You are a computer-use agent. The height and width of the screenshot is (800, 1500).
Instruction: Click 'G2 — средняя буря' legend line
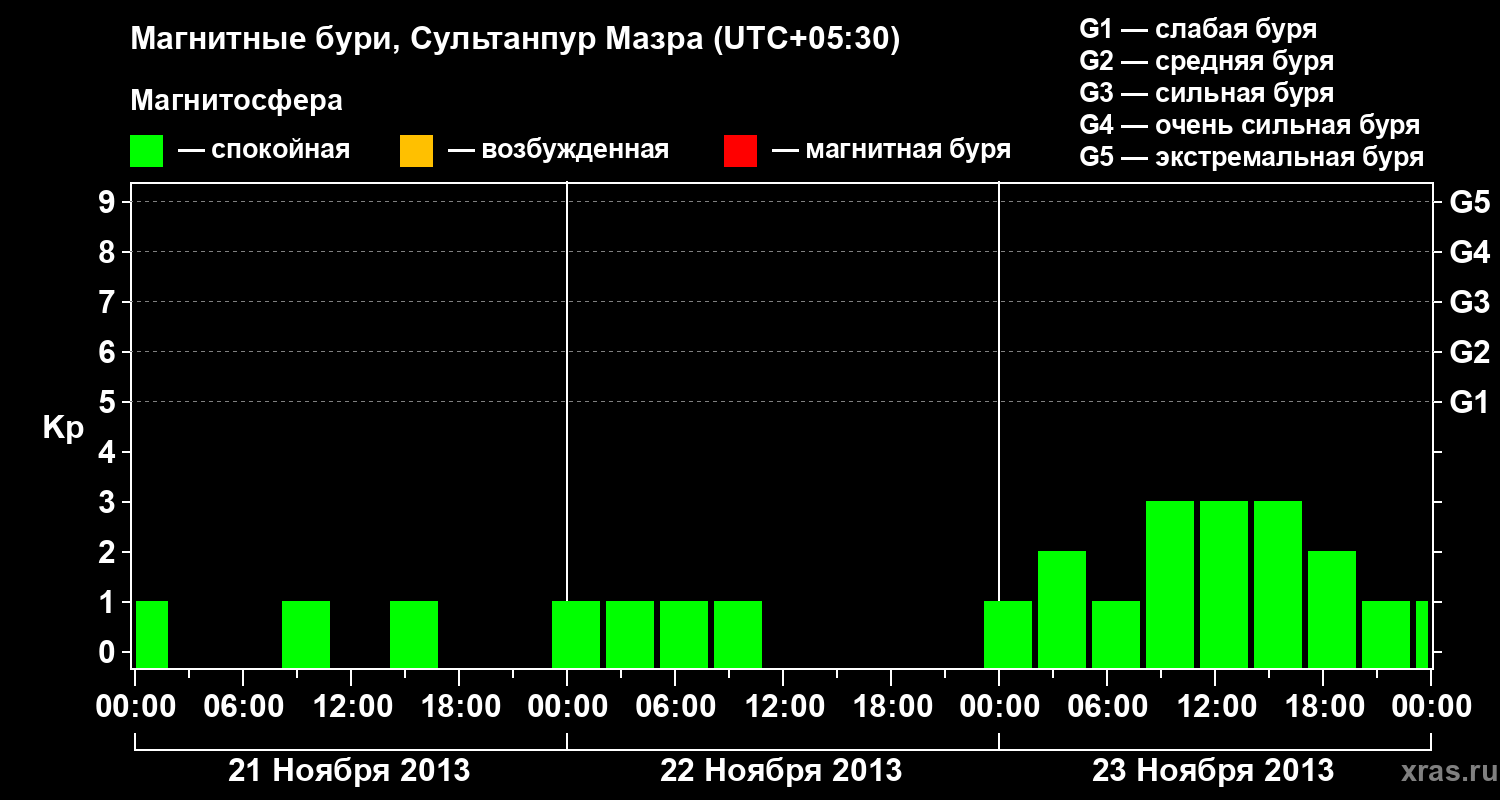point(1207,61)
